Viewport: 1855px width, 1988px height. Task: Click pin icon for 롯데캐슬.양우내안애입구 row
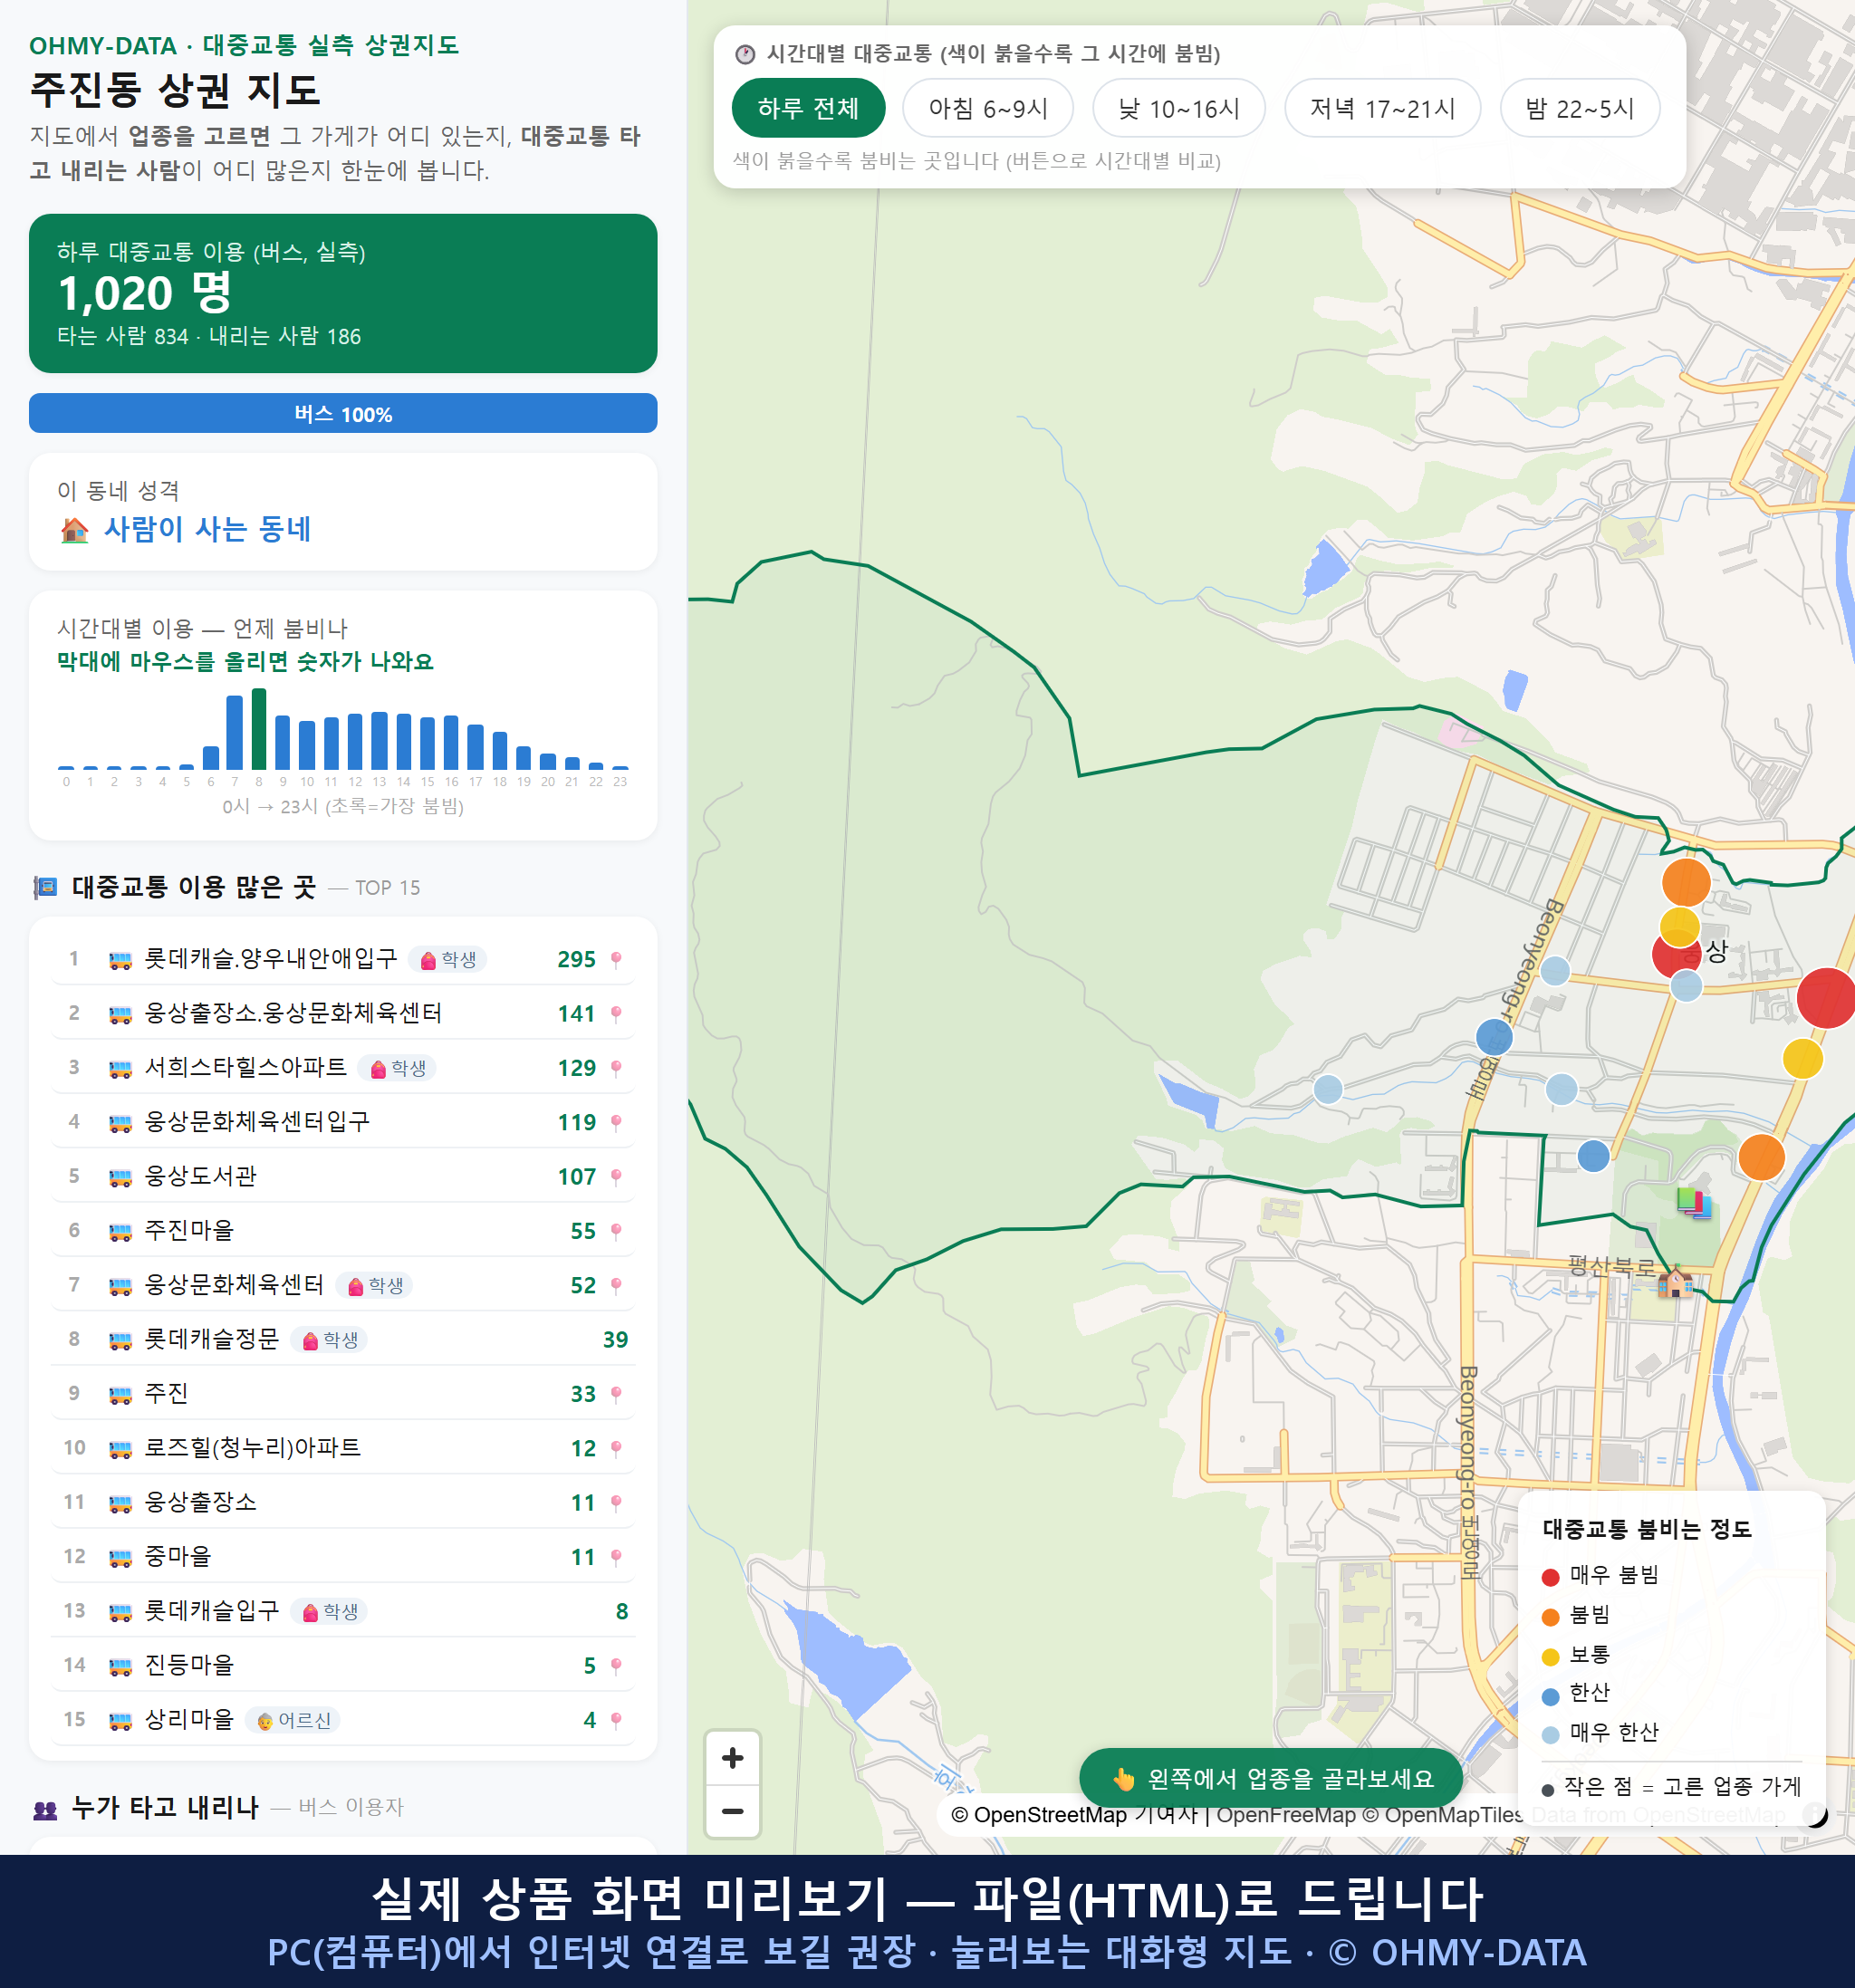(616, 959)
